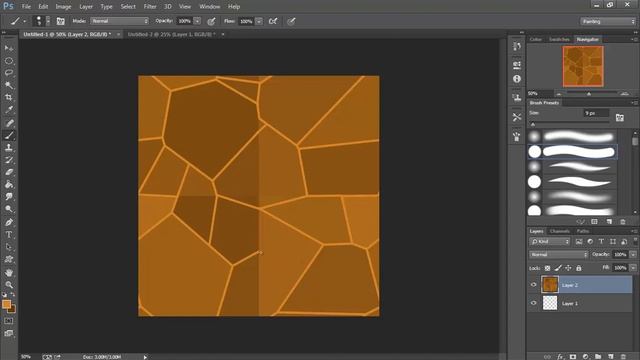Select the Custom Shape tool

pyautogui.click(x=9, y=259)
